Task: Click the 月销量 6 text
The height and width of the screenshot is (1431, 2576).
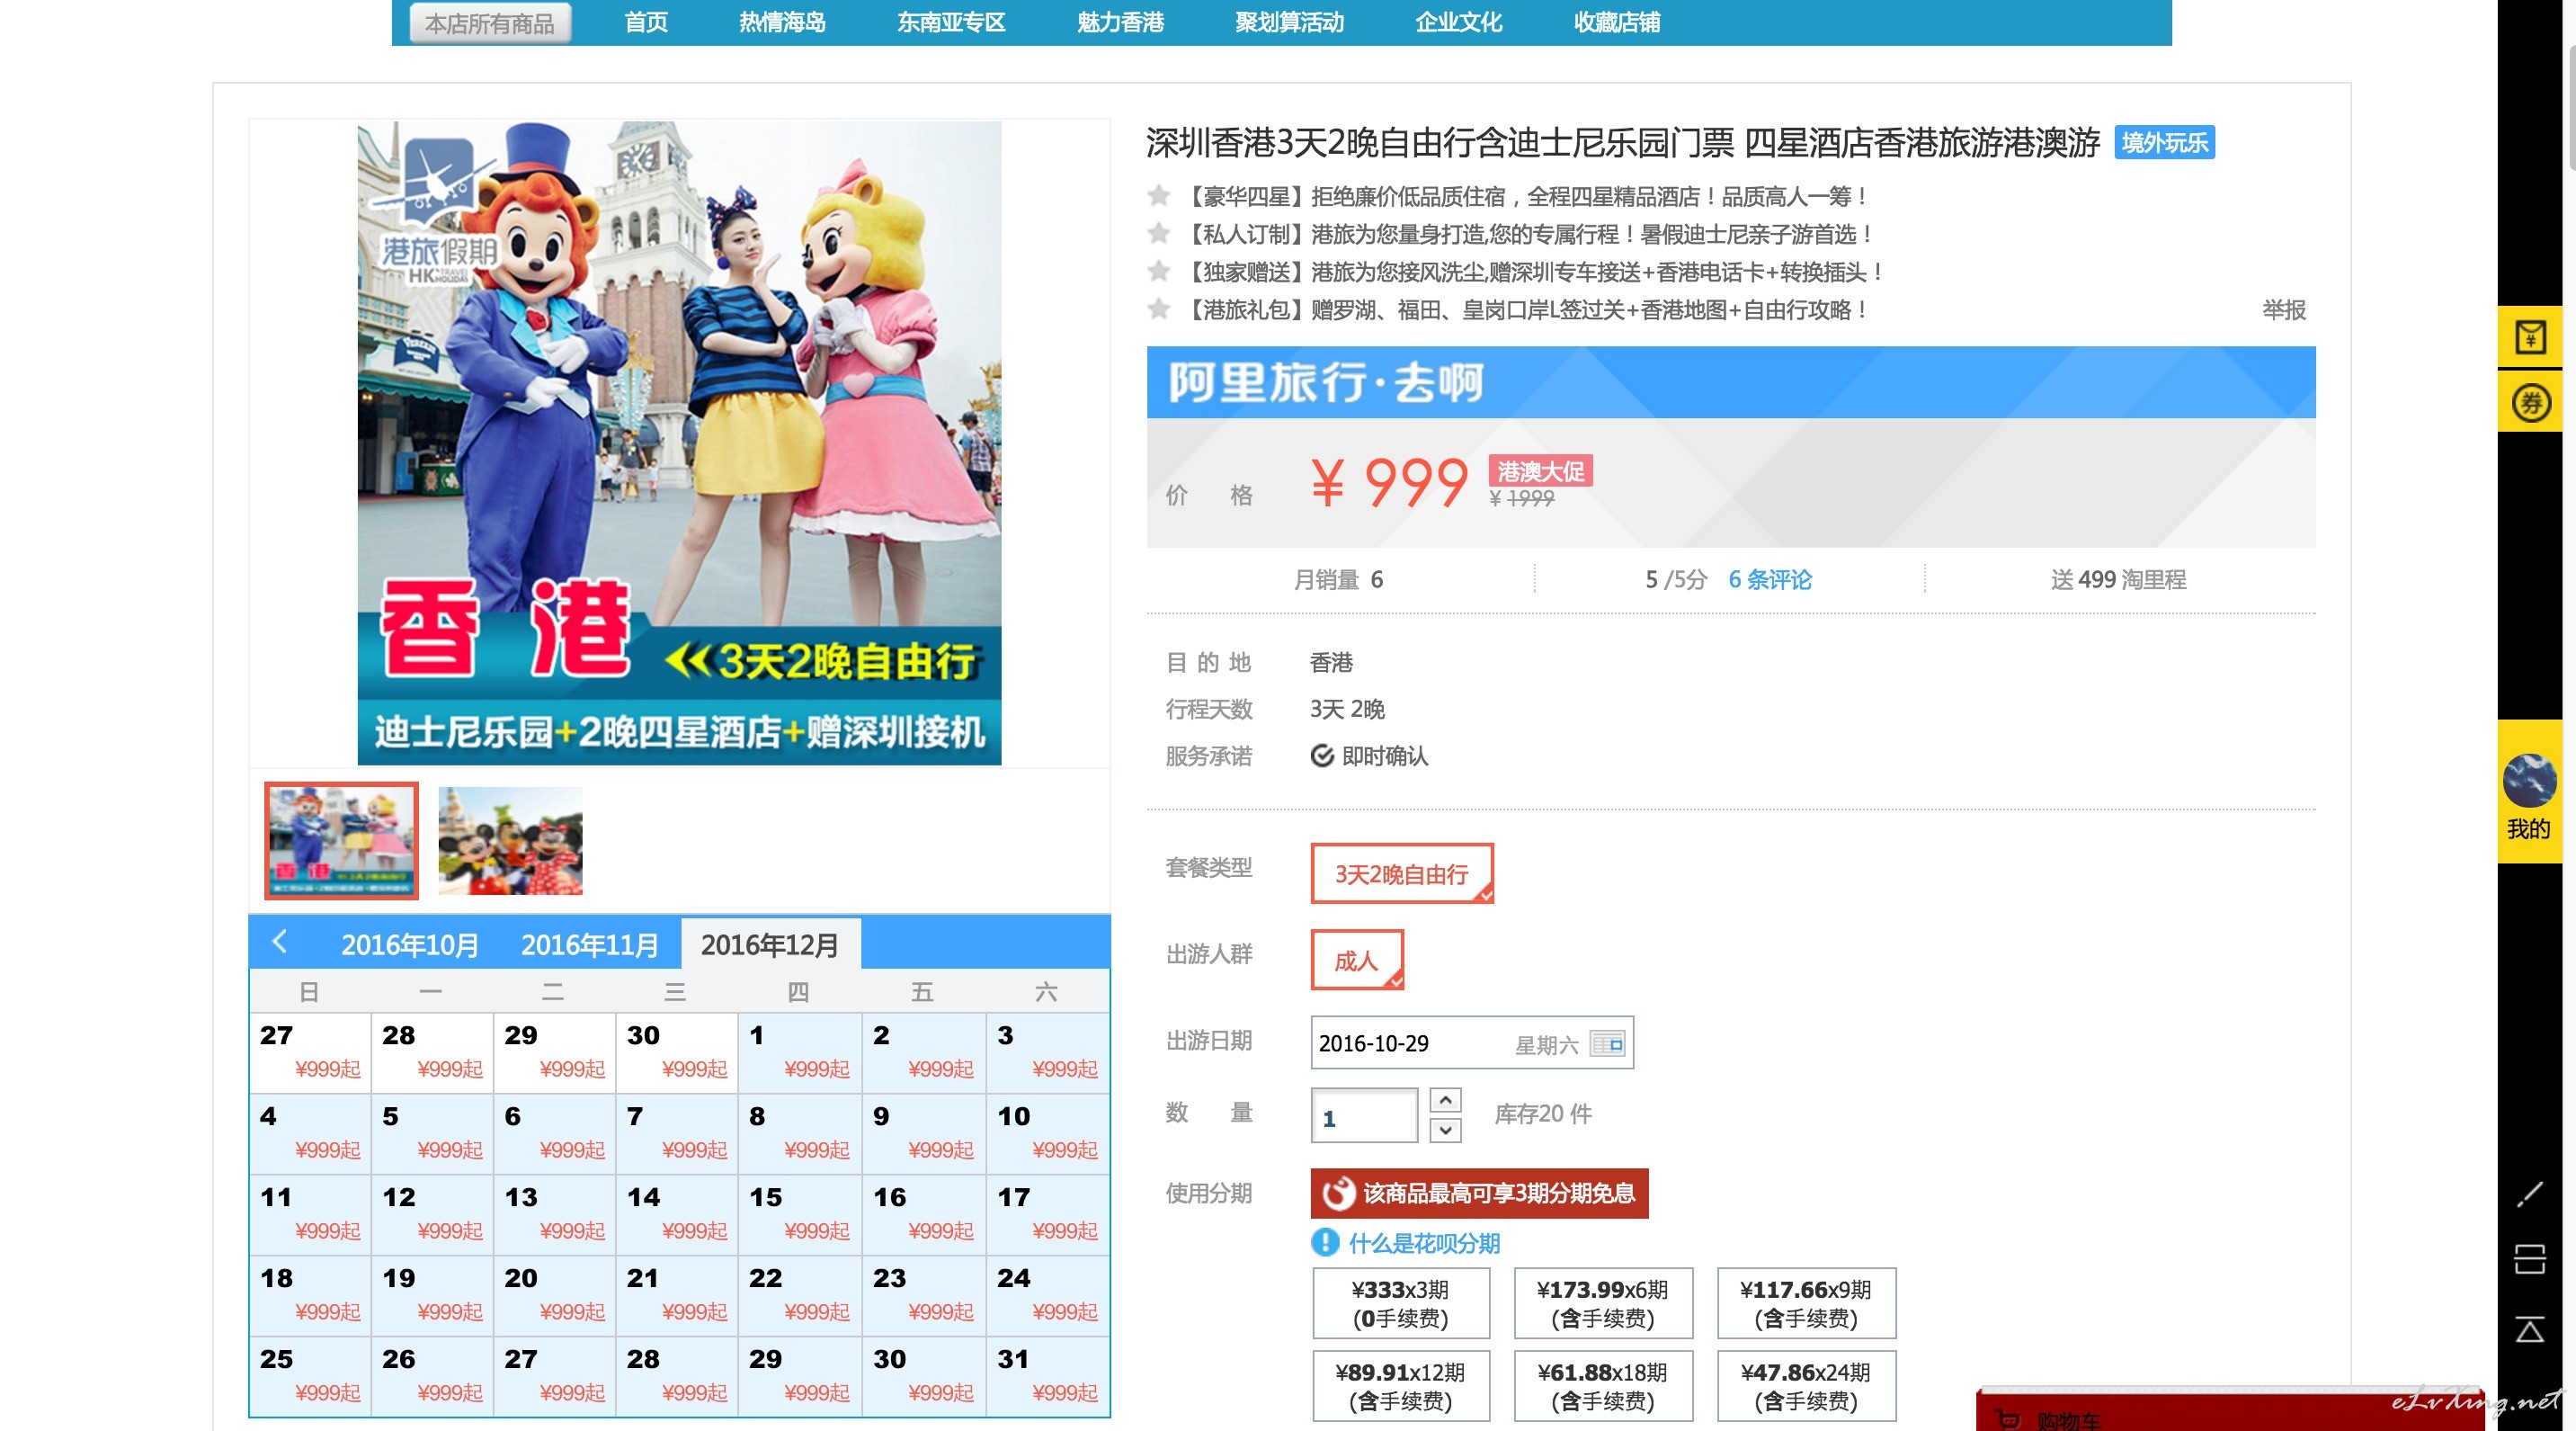Action: coord(1338,579)
